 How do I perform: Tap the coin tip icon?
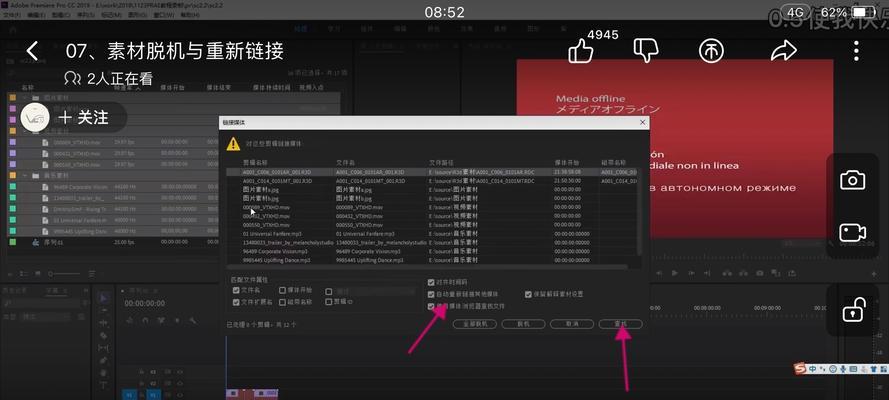click(x=711, y=50)
